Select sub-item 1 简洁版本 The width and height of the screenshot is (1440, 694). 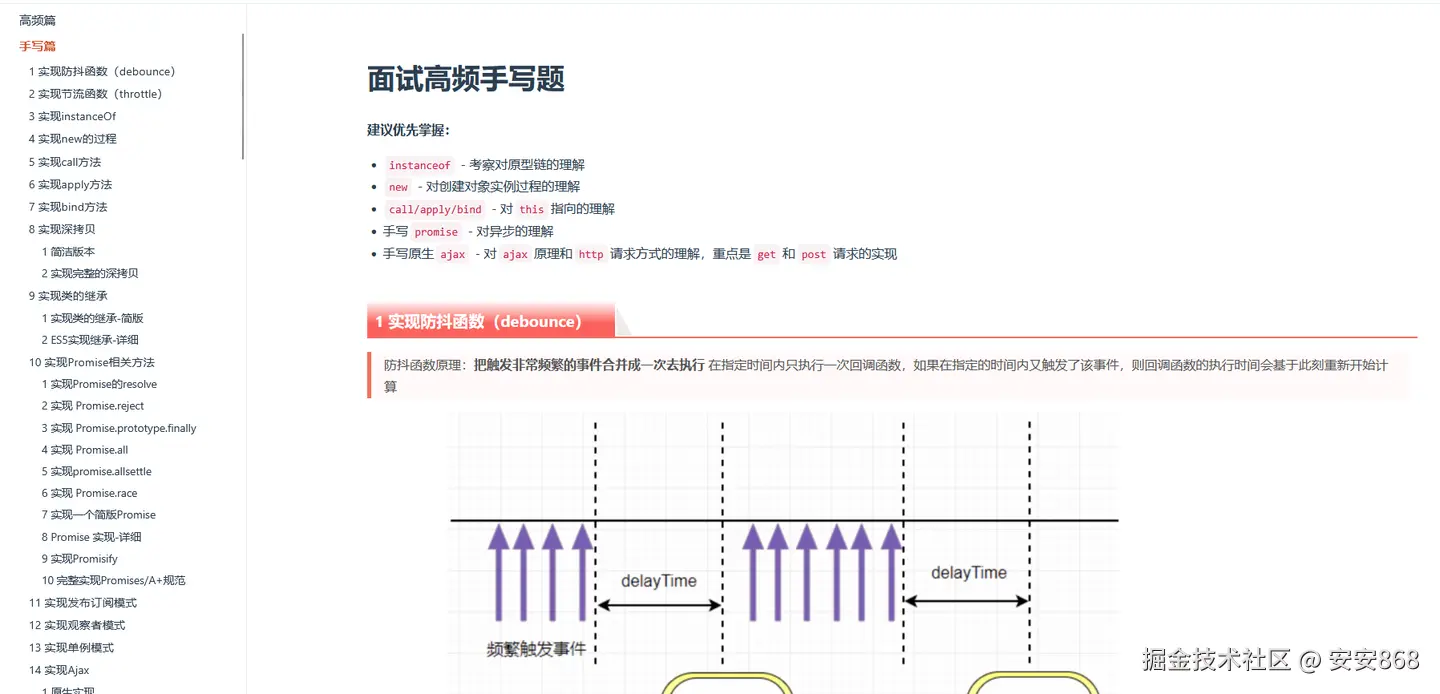click(x=68, y=252)
